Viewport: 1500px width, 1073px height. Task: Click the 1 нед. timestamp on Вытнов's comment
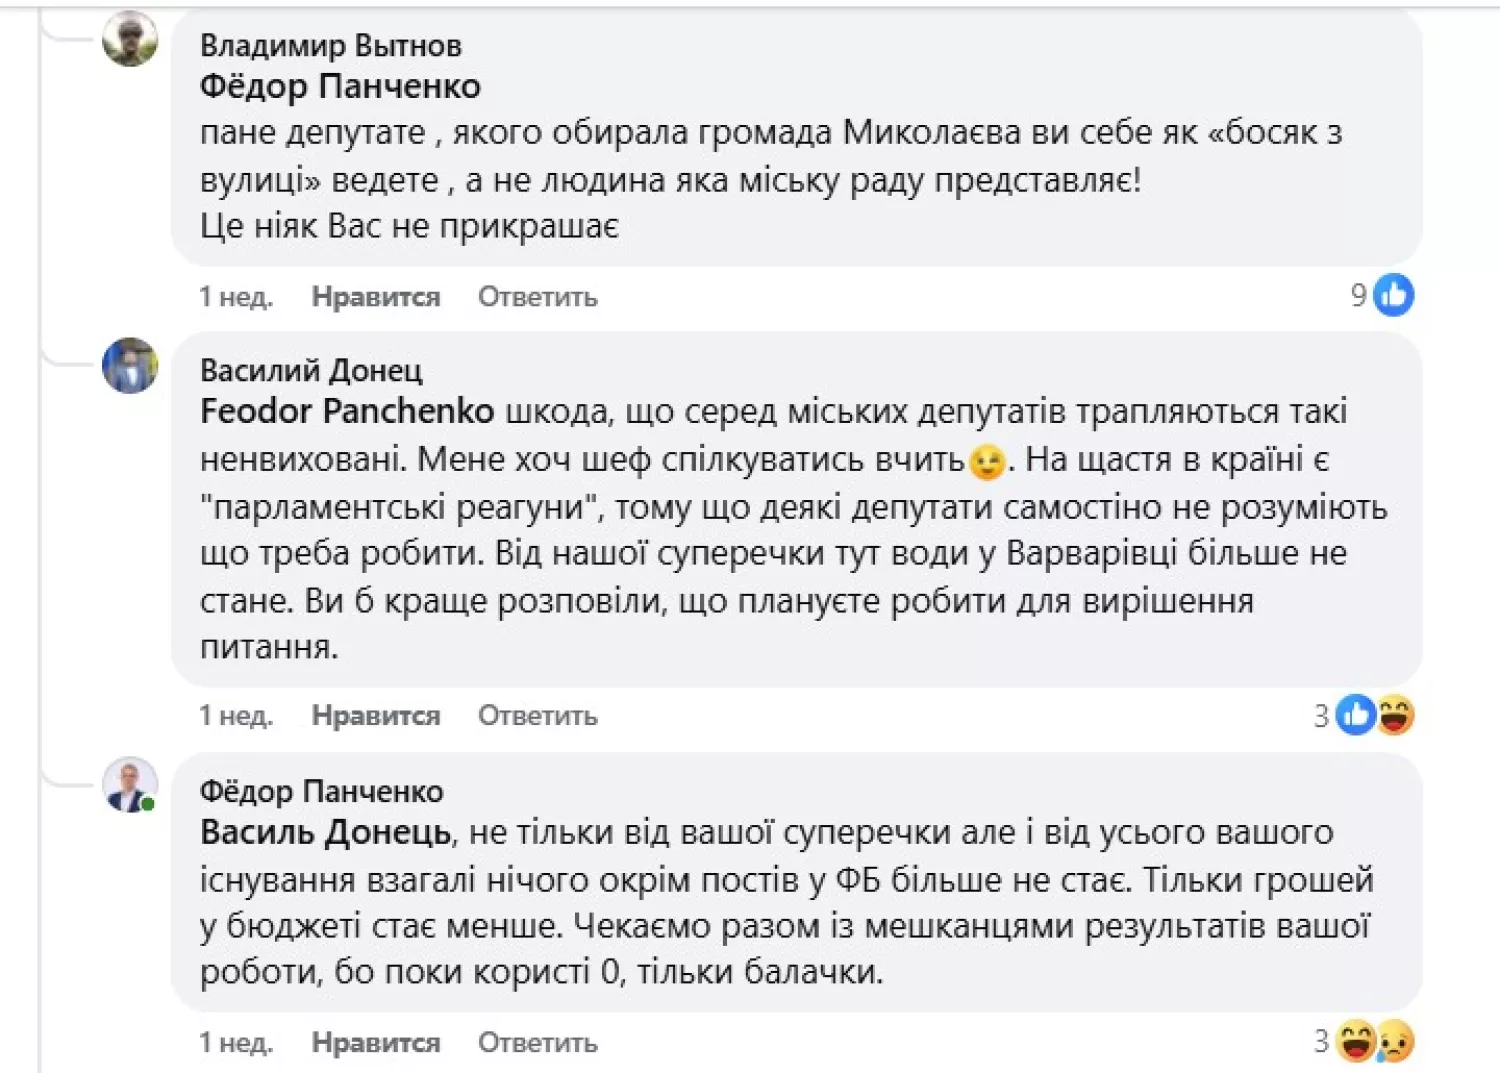coord(236,296)
